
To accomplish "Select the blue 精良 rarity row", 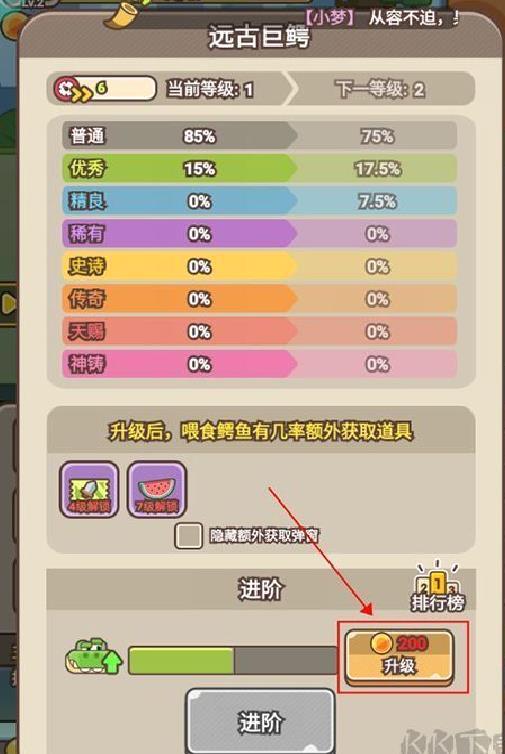I will click(260, 201).
